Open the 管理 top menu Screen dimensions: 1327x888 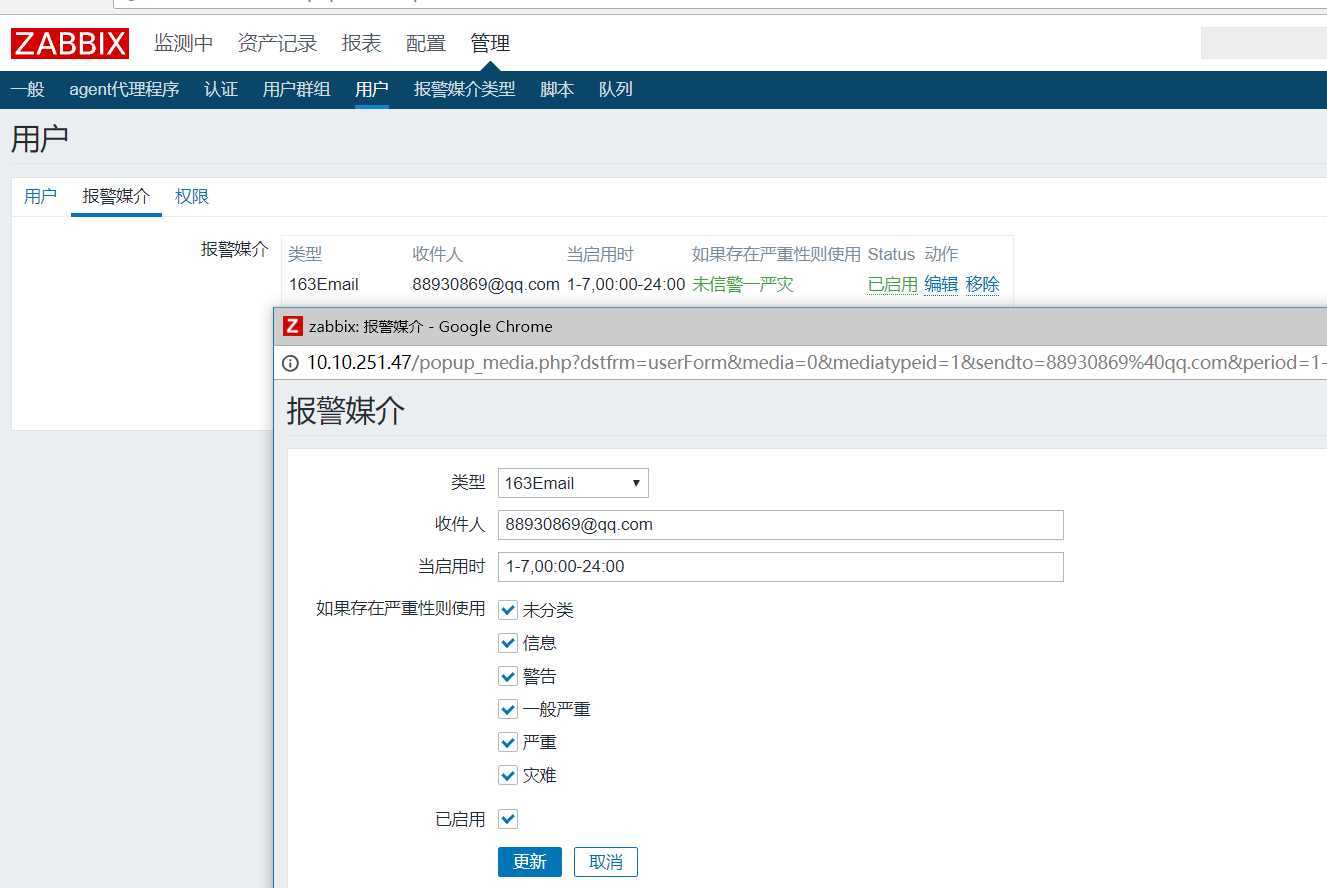pyautogui.click(x=490, y=43)
